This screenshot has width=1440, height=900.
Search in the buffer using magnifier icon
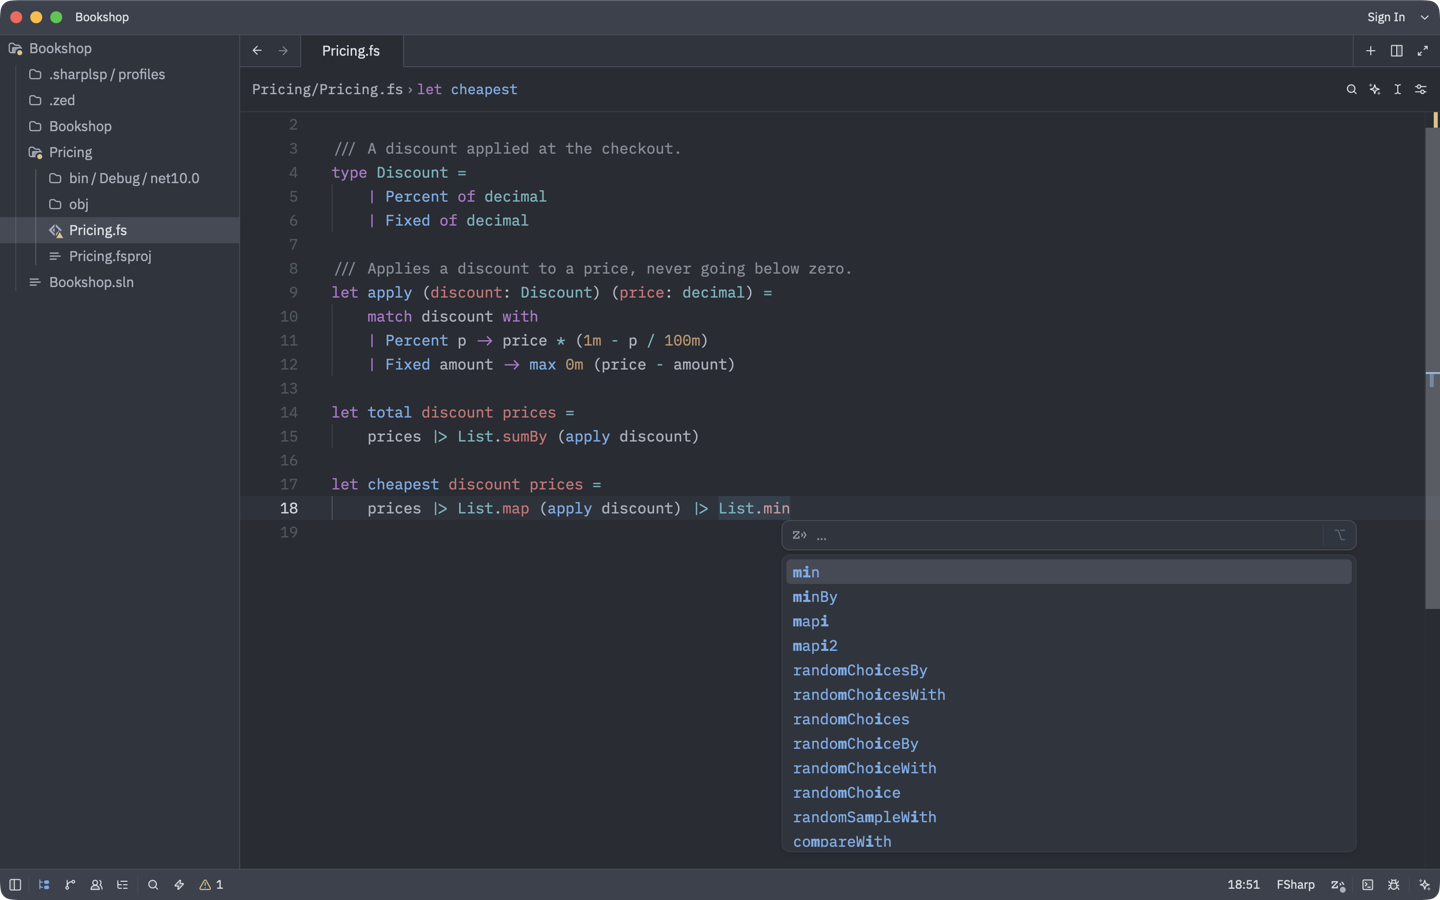pos(1351,90)
